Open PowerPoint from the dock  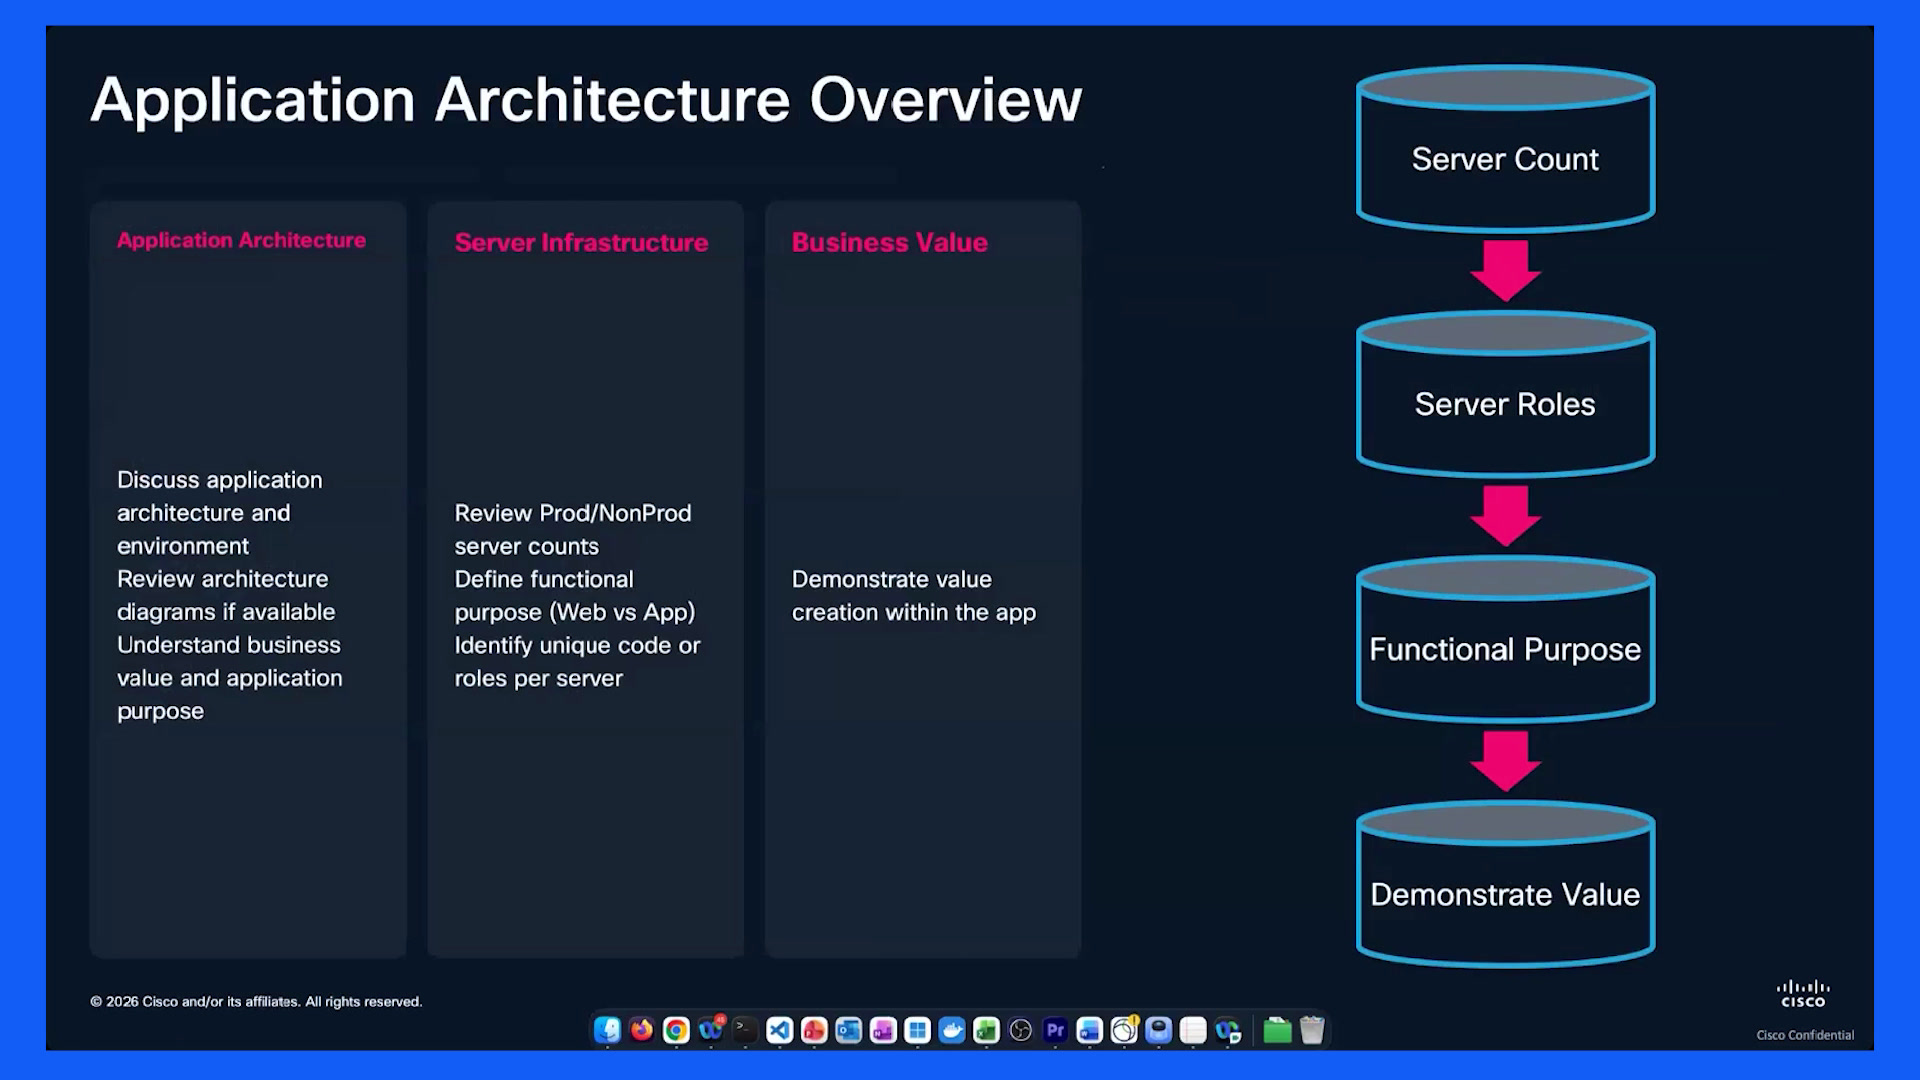pos(814,1030)
